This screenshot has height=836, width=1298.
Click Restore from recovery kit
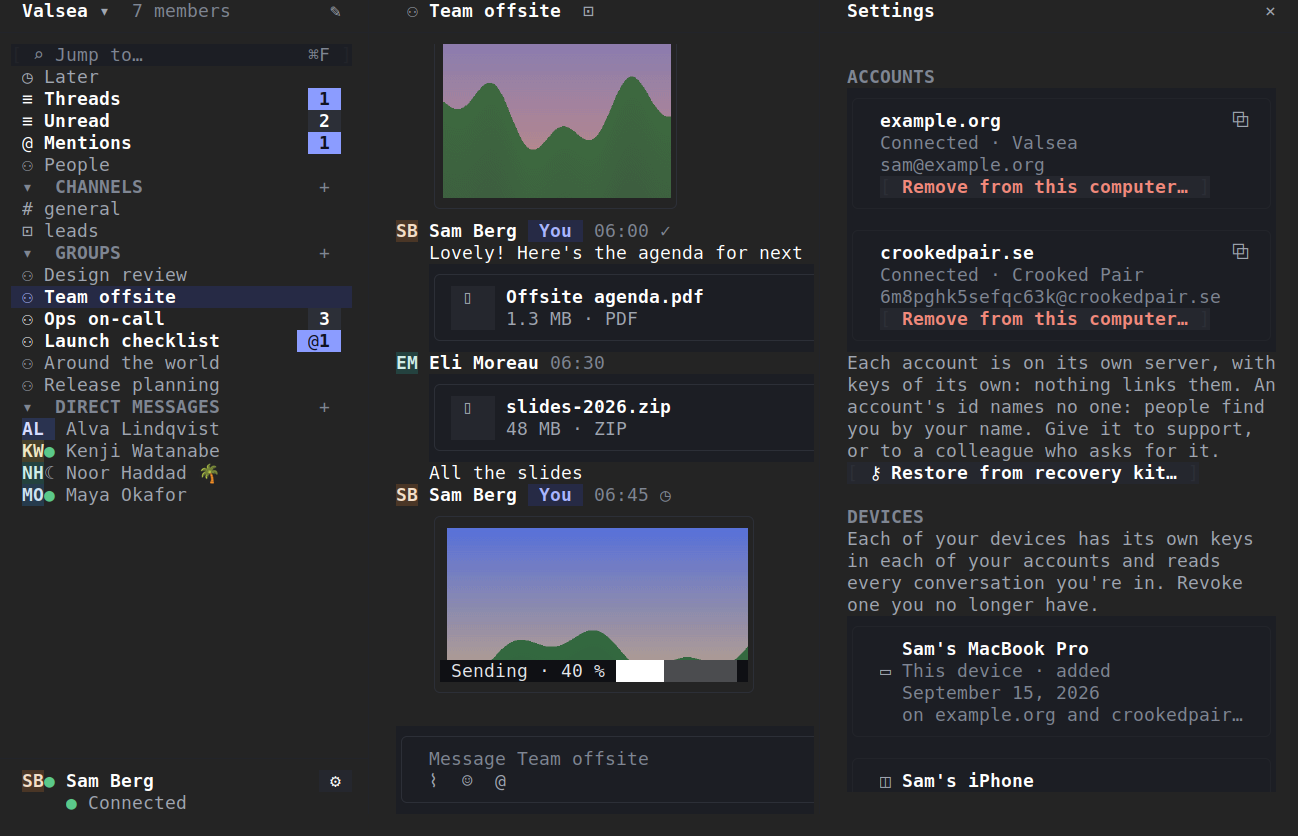point(1022,473)
